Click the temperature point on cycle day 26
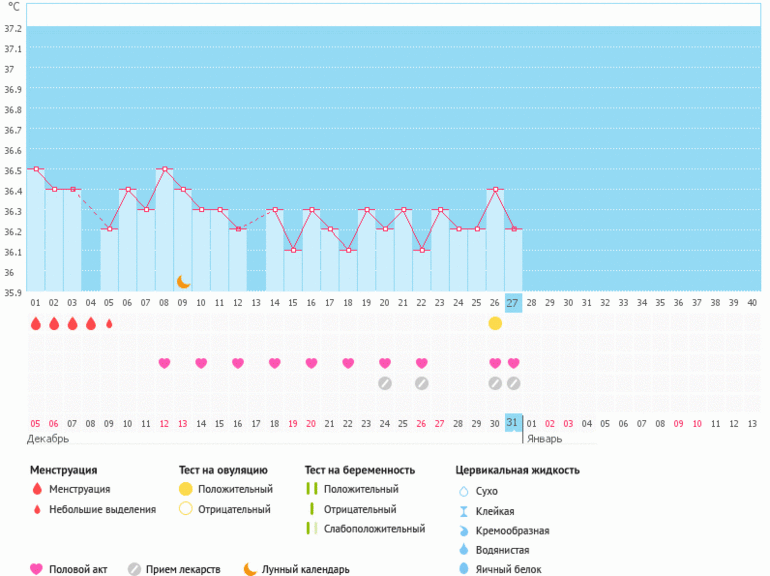770x576 pixels. click(495, 189)
